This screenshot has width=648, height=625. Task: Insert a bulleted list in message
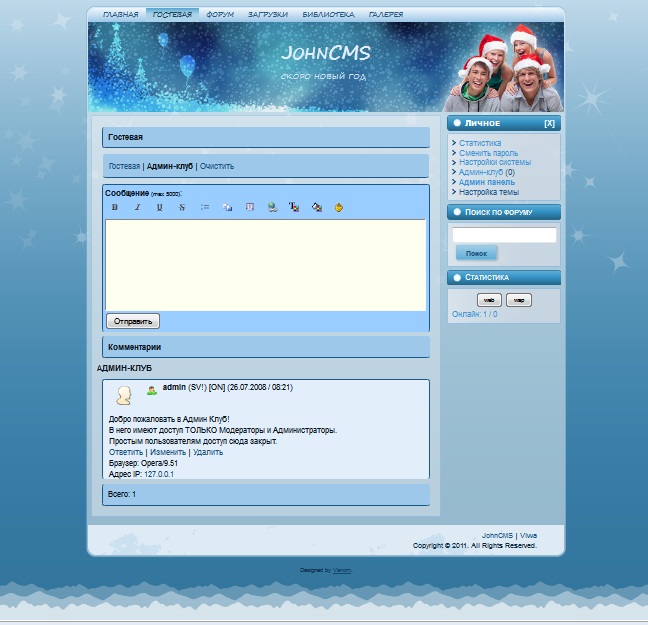[x=205, y=207]
